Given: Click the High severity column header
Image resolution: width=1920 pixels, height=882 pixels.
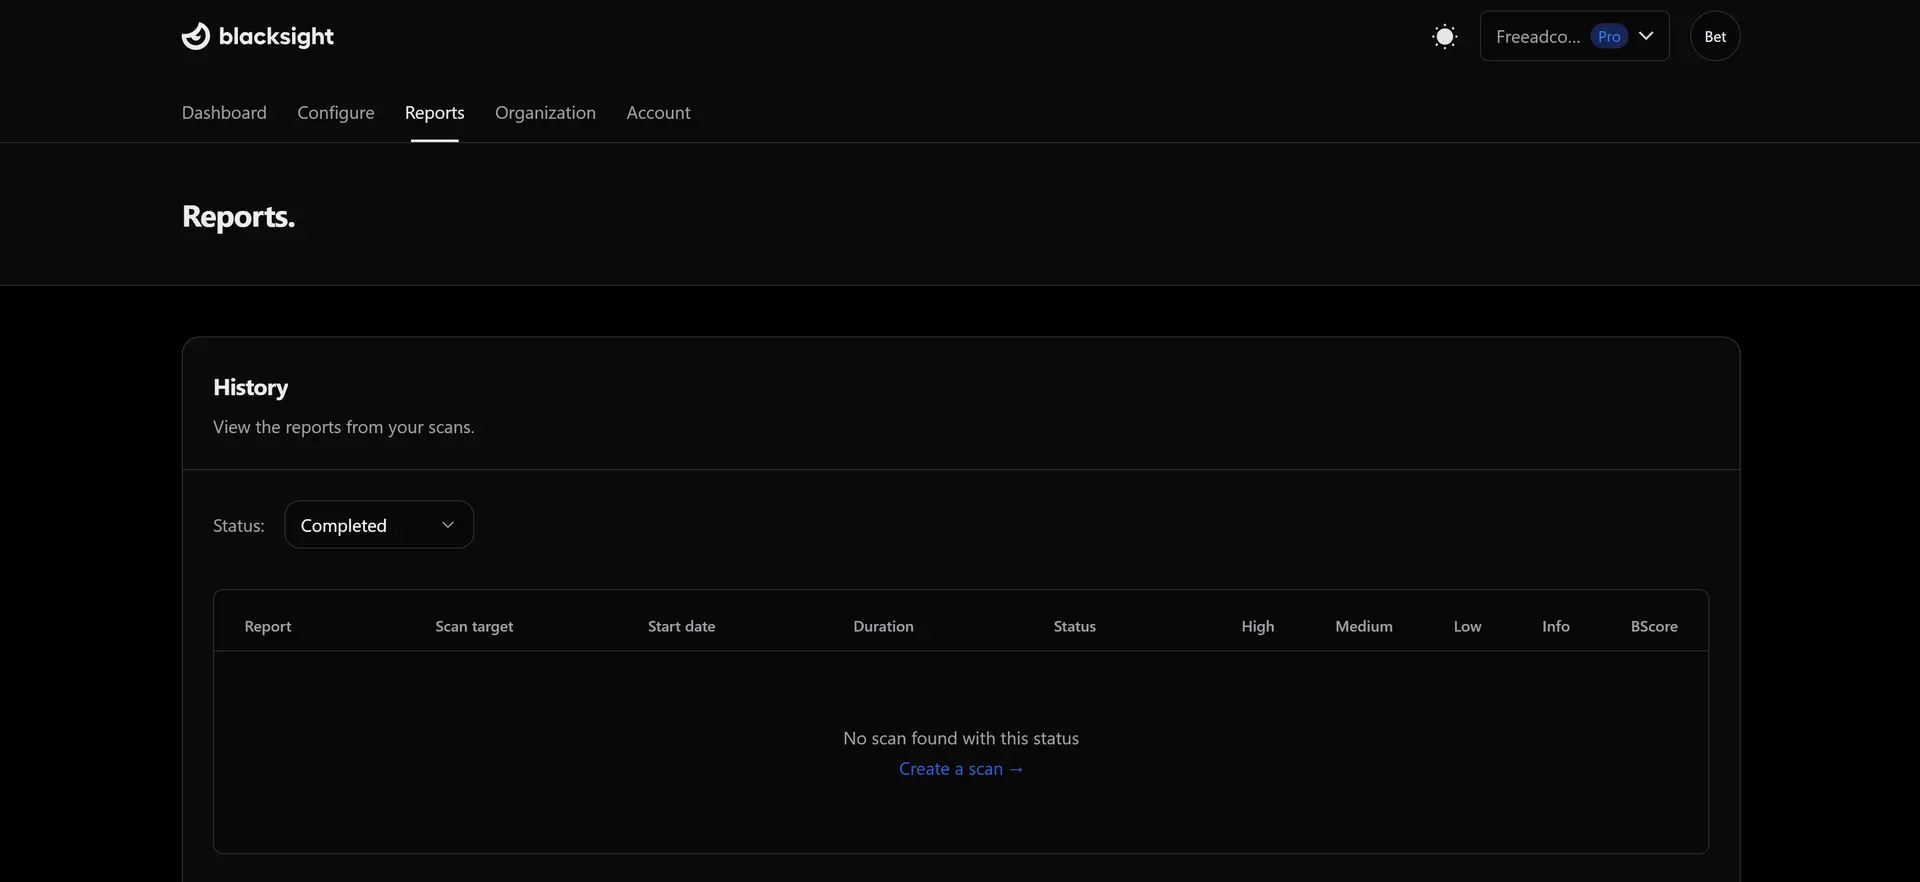Looking at the screenshot, I should 1257,627.
